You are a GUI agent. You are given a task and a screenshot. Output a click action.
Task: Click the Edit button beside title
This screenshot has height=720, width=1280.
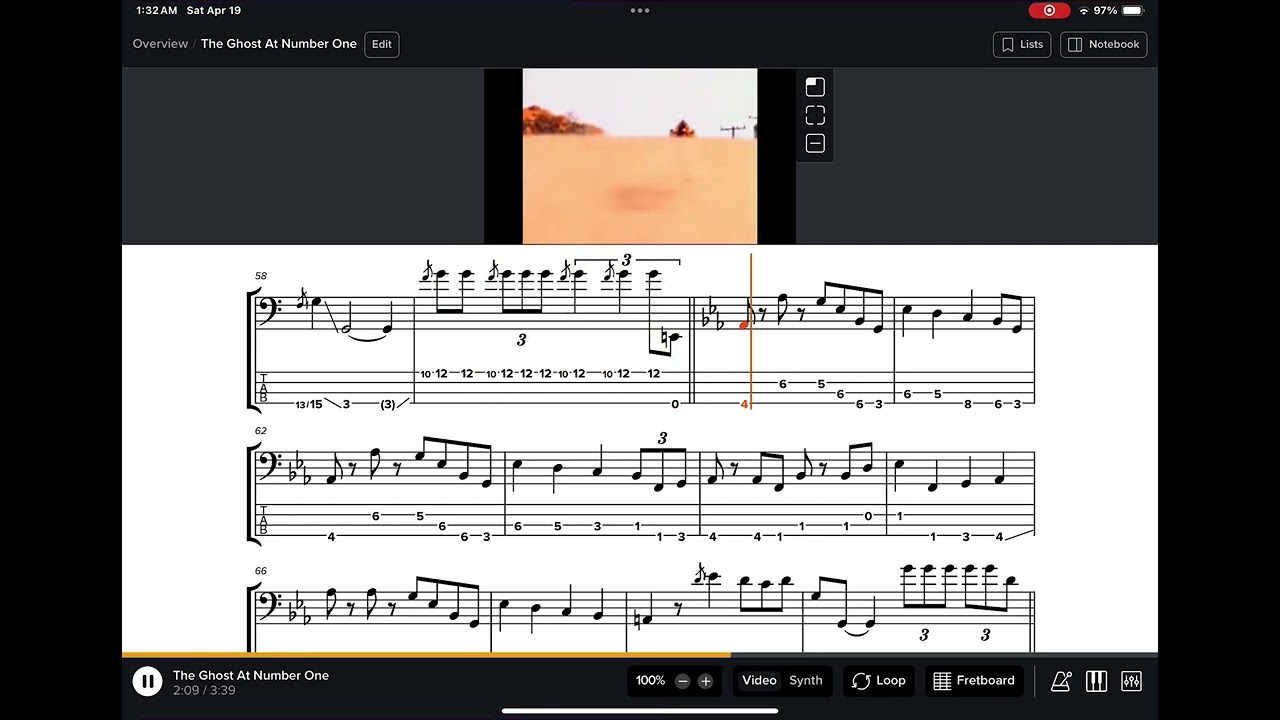click(382, 44)
